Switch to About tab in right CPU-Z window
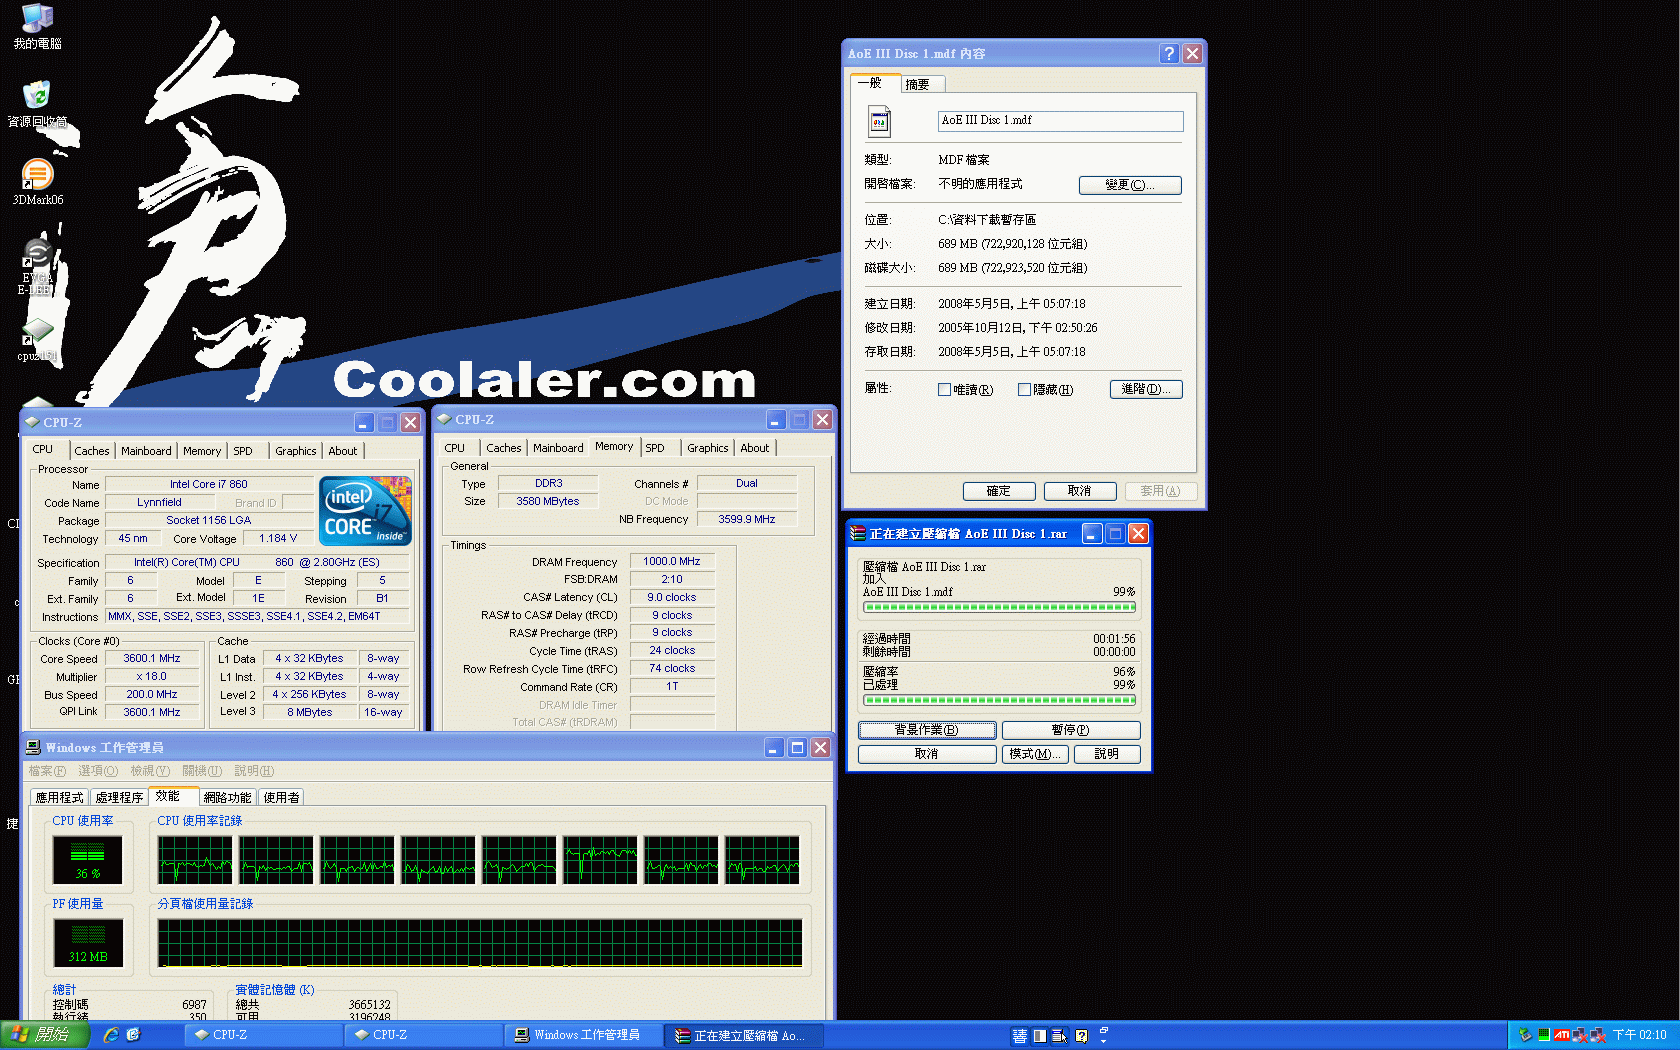 [x=755, y=448]
